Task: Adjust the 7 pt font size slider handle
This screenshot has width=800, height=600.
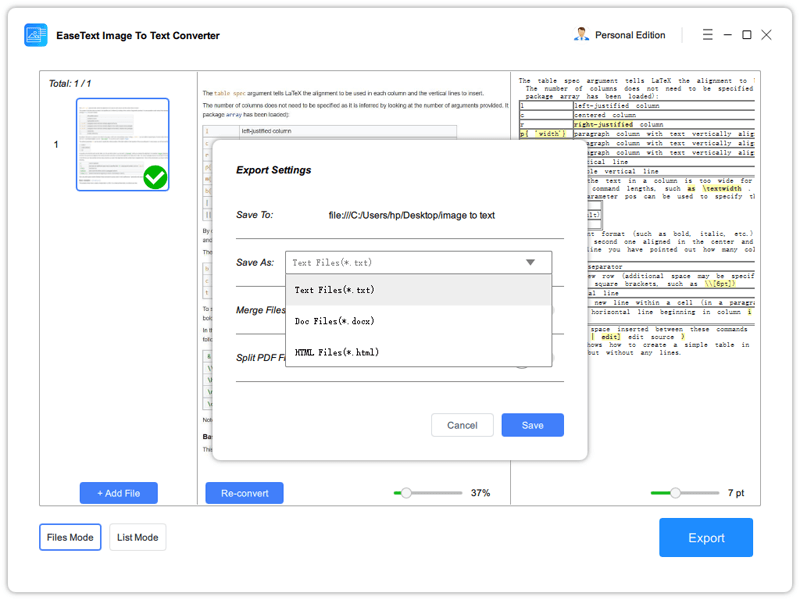Action: click(675, 493)
